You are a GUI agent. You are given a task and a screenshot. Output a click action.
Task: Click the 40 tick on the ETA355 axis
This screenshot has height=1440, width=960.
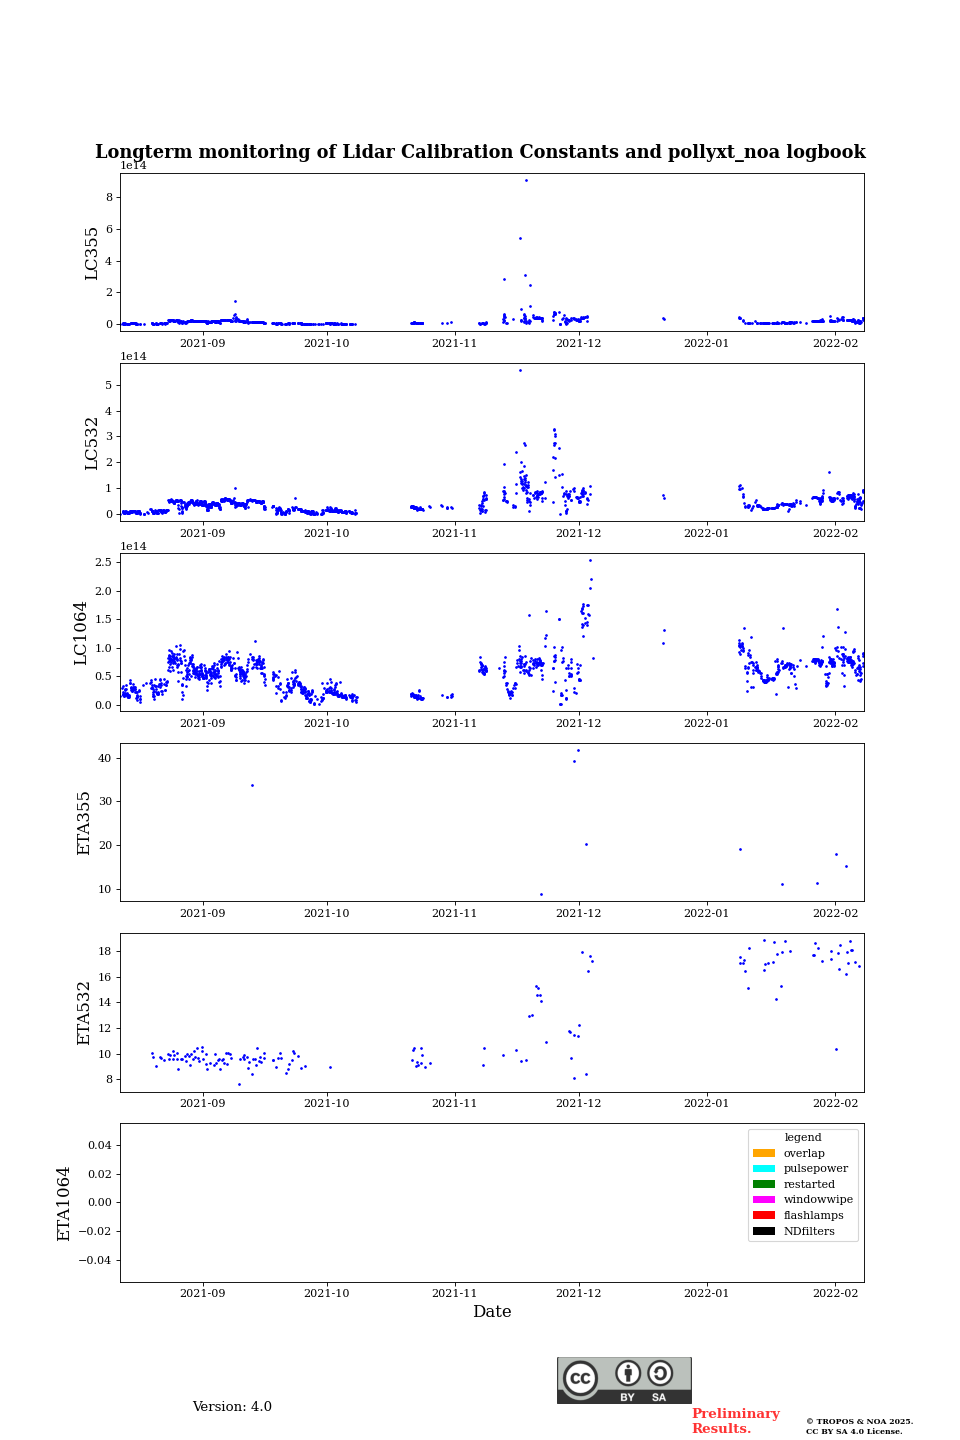(105, 758)
